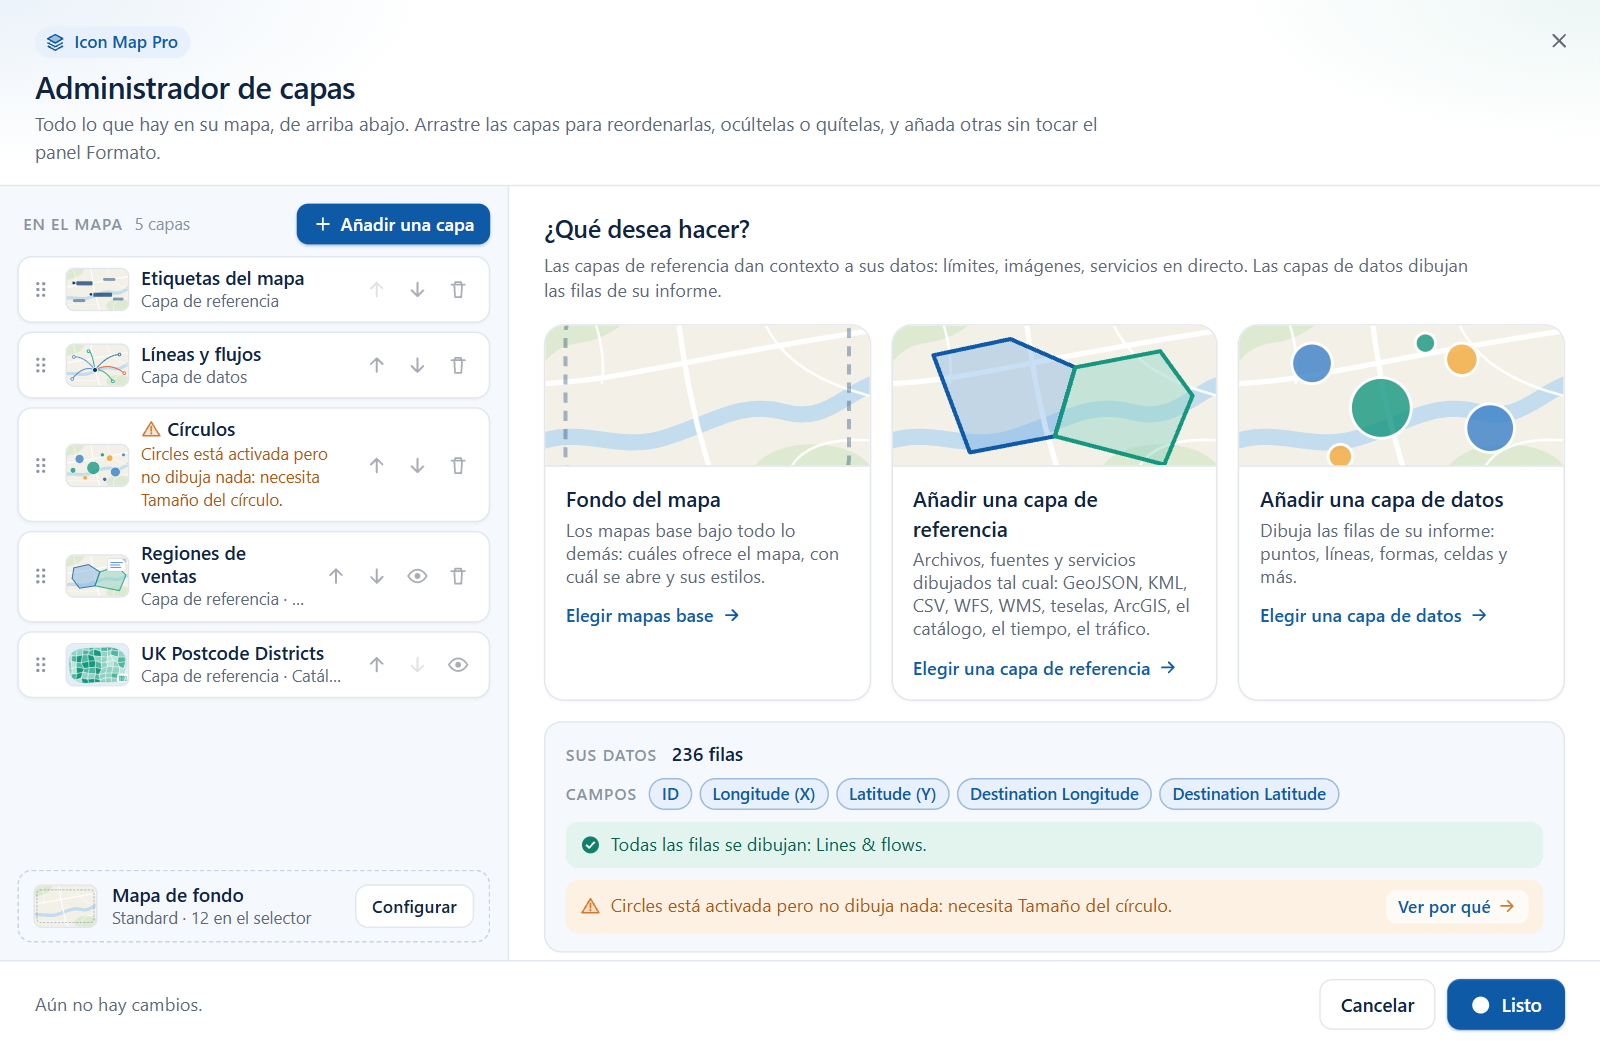The height and width of the screenshot is (1047, 1600).
Task: Select the UK Postcode Districts layer title
Action: [233, 653]
